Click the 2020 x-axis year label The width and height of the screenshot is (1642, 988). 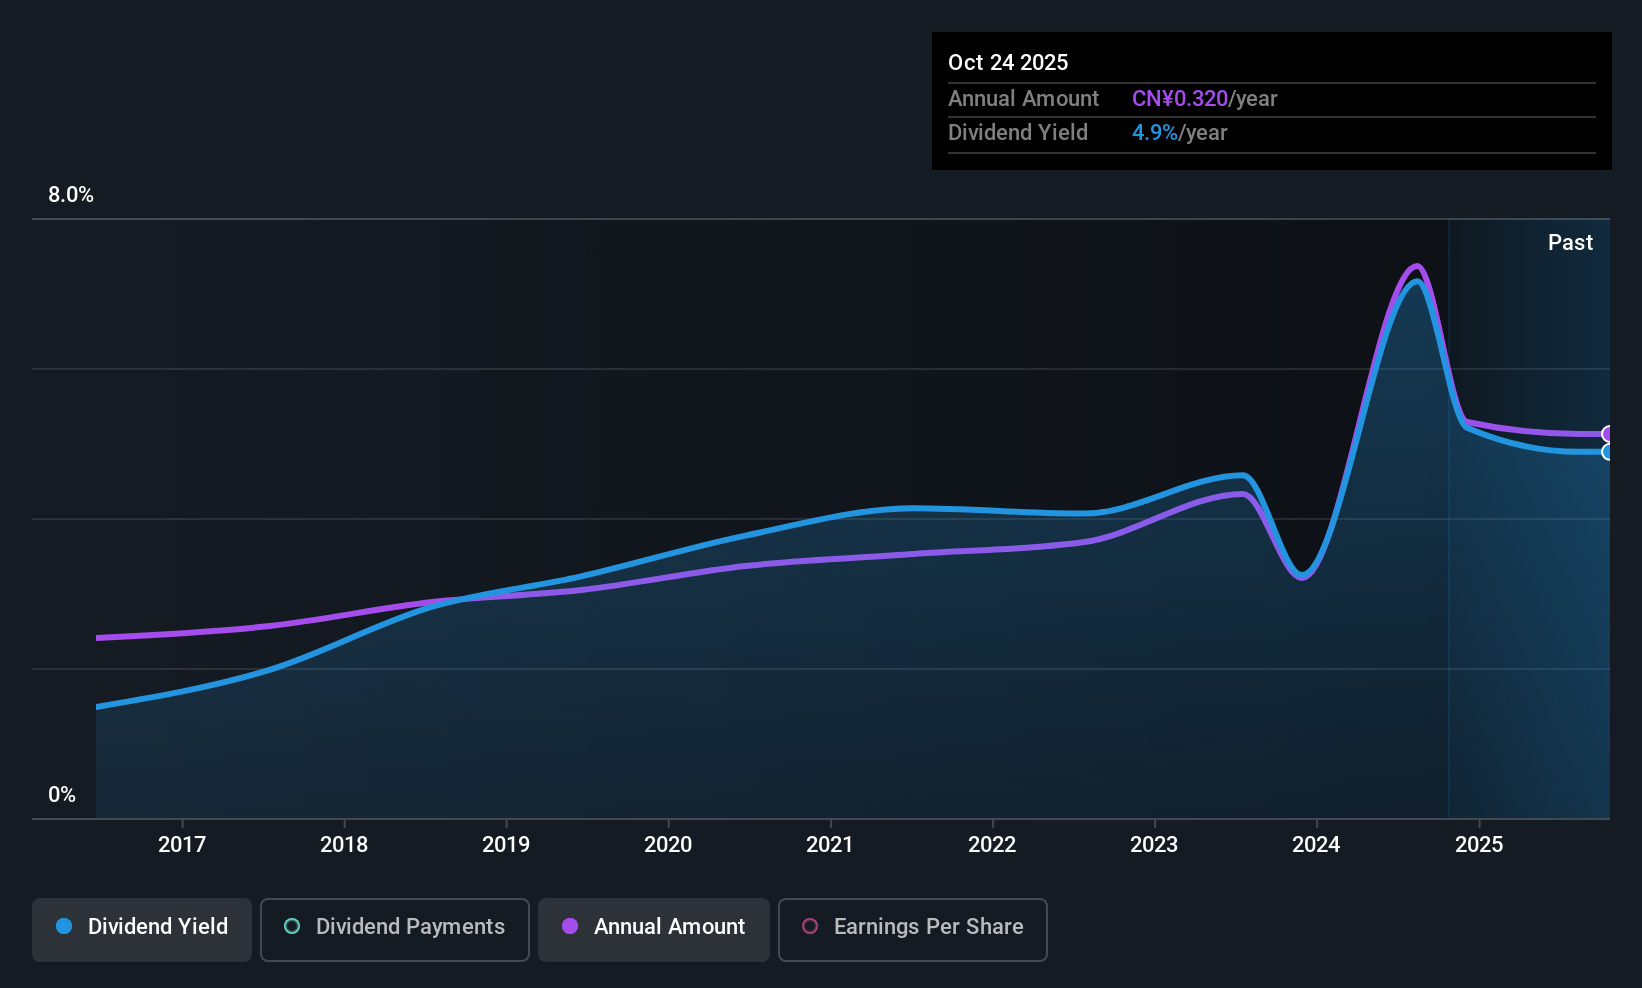click(668, 845)
